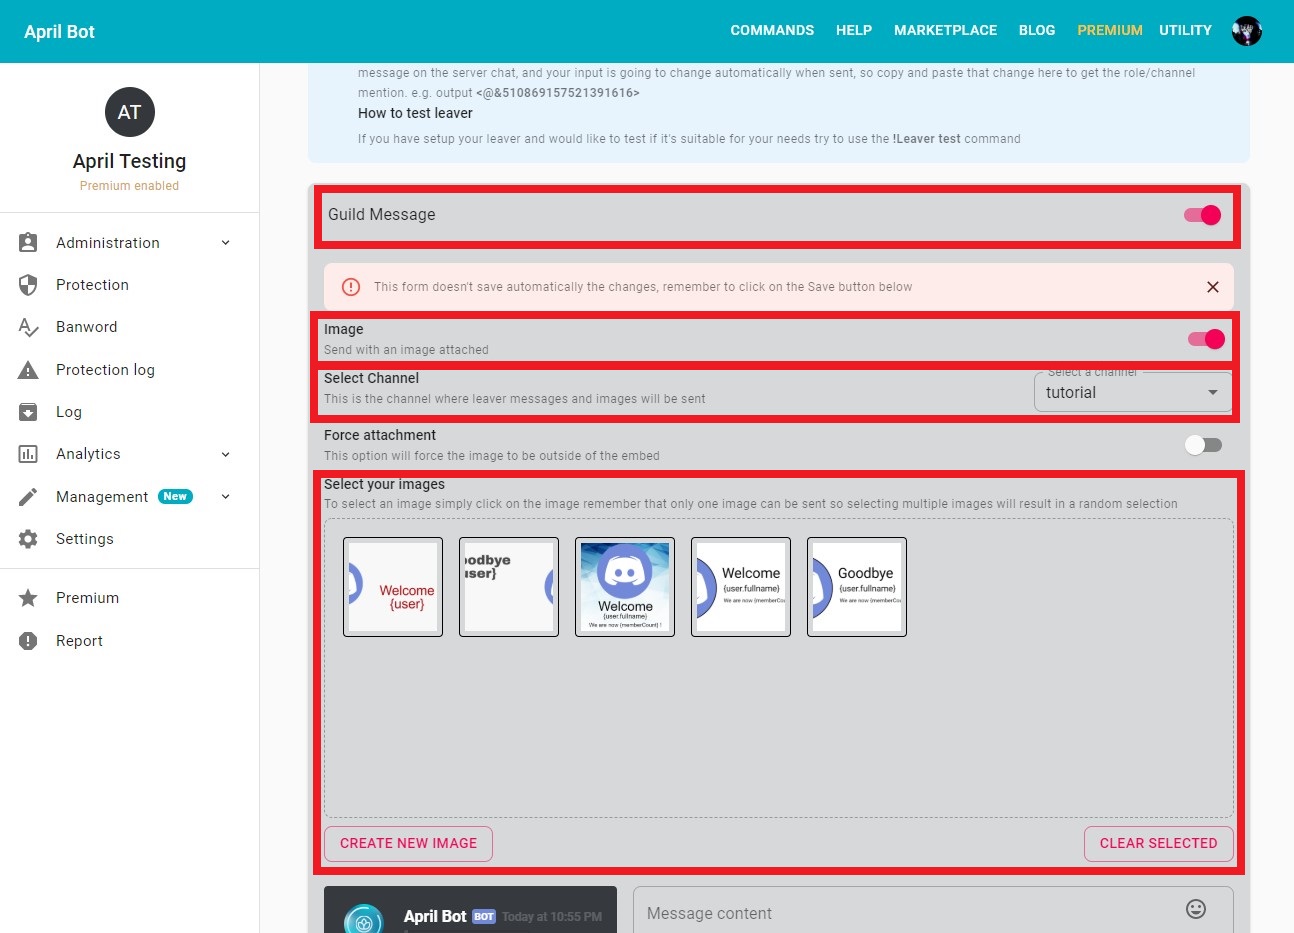Open Banword in the sidebar
This screenshot has height=933, width=1294.
(x=130, y=327)
